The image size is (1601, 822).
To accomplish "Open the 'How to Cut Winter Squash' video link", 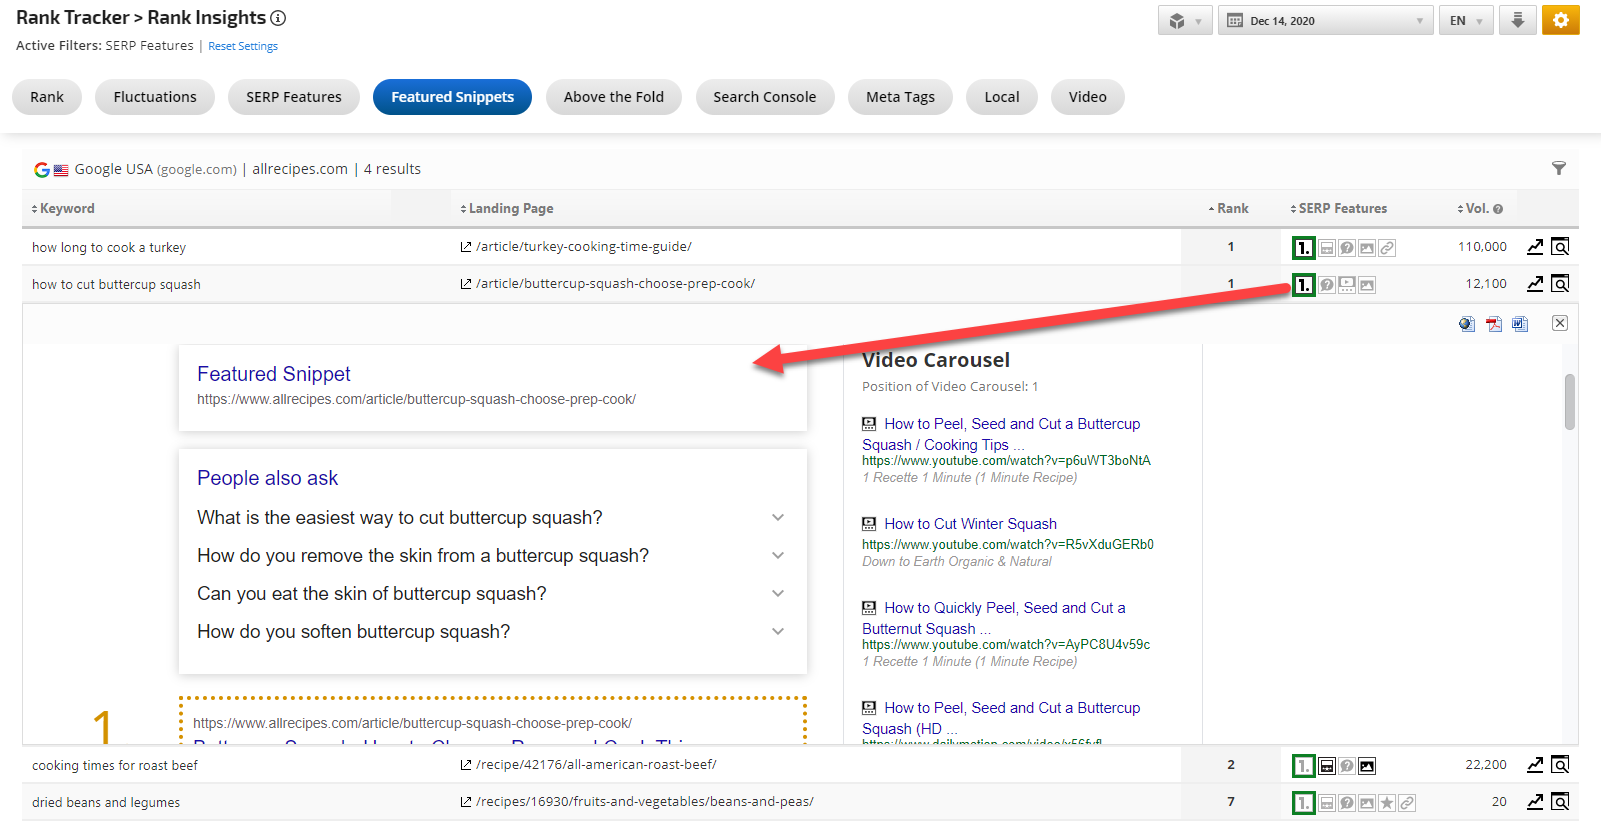I will (x=970, y=524).
